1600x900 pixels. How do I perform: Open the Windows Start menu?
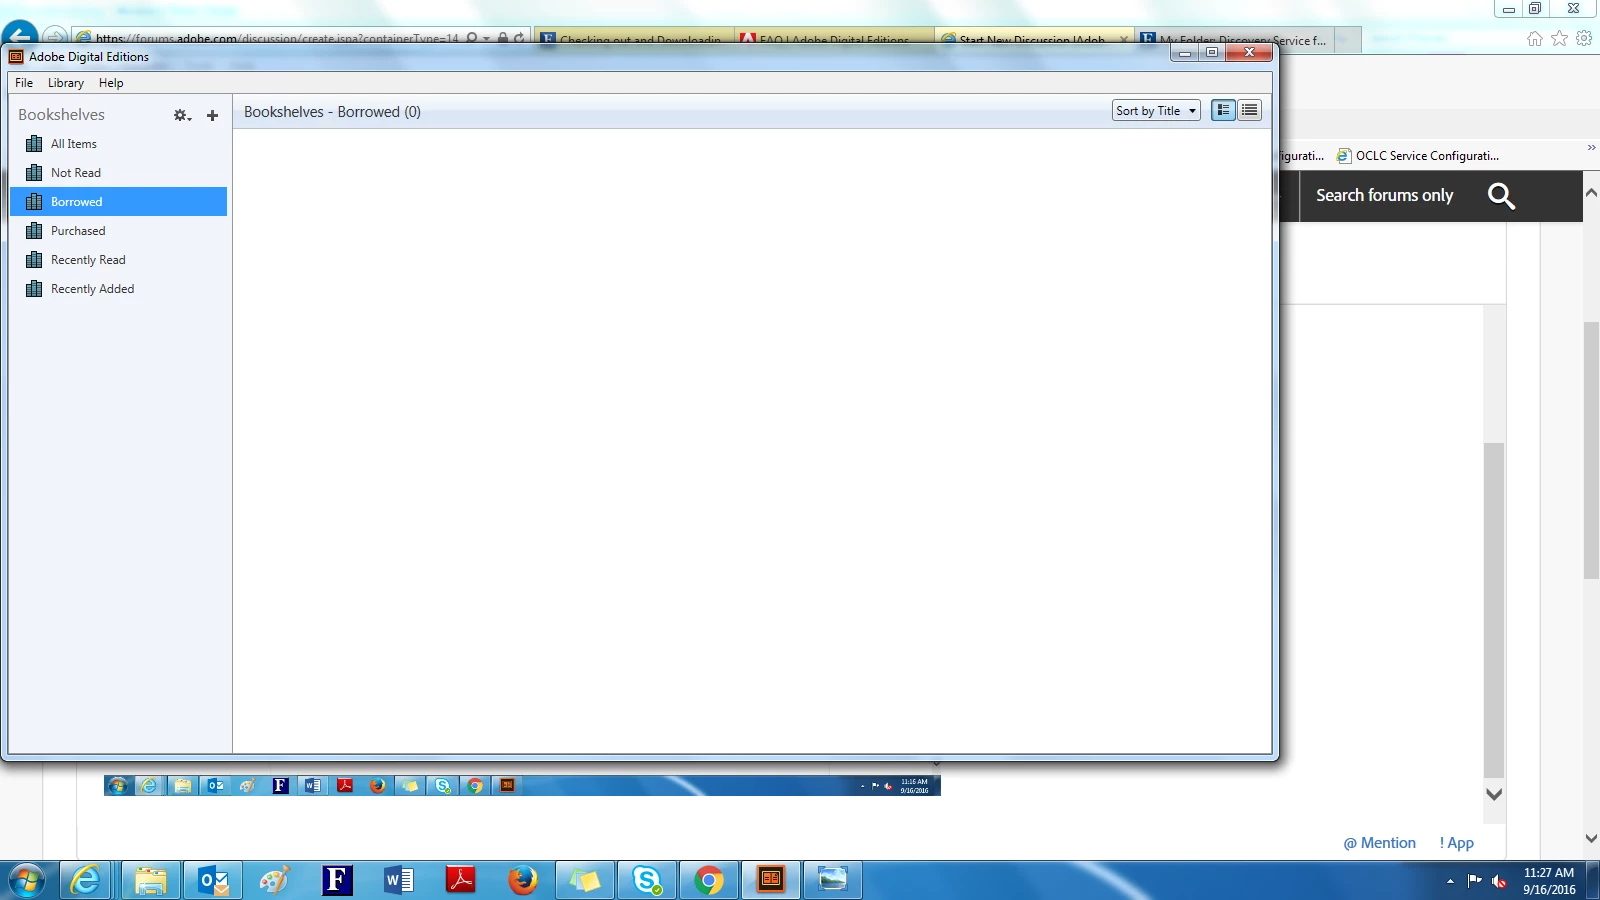tap(27, 881)
